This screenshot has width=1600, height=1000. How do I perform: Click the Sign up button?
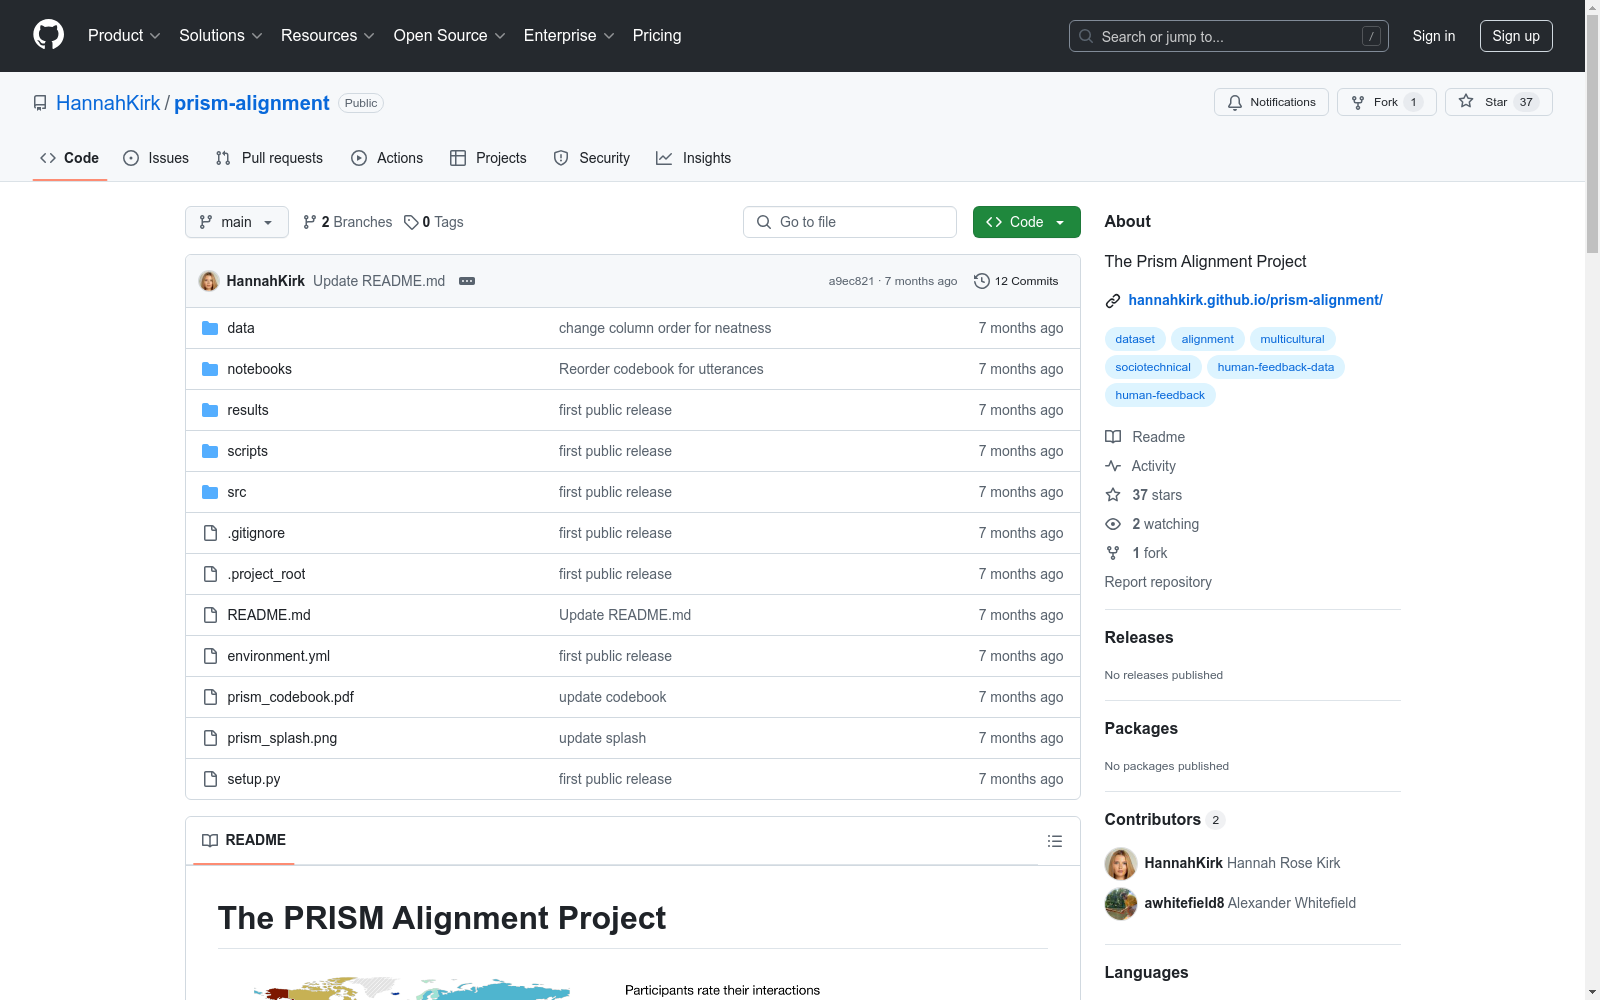pyautogui.click(x=1516, y=36)
